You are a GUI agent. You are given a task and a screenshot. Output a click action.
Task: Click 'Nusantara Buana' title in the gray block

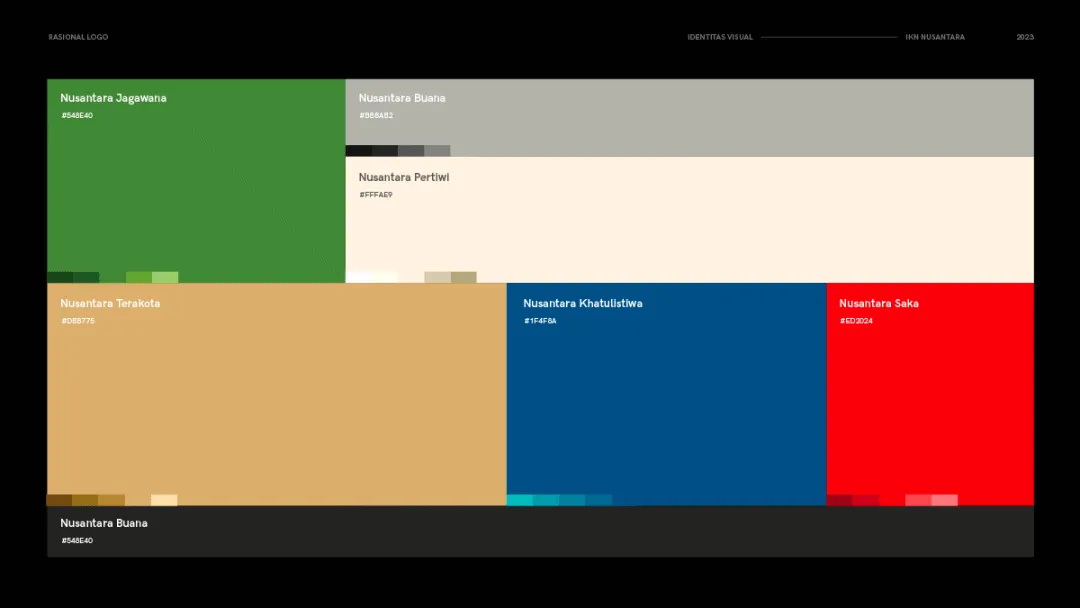pyautogui.click(x=402, y=98)
